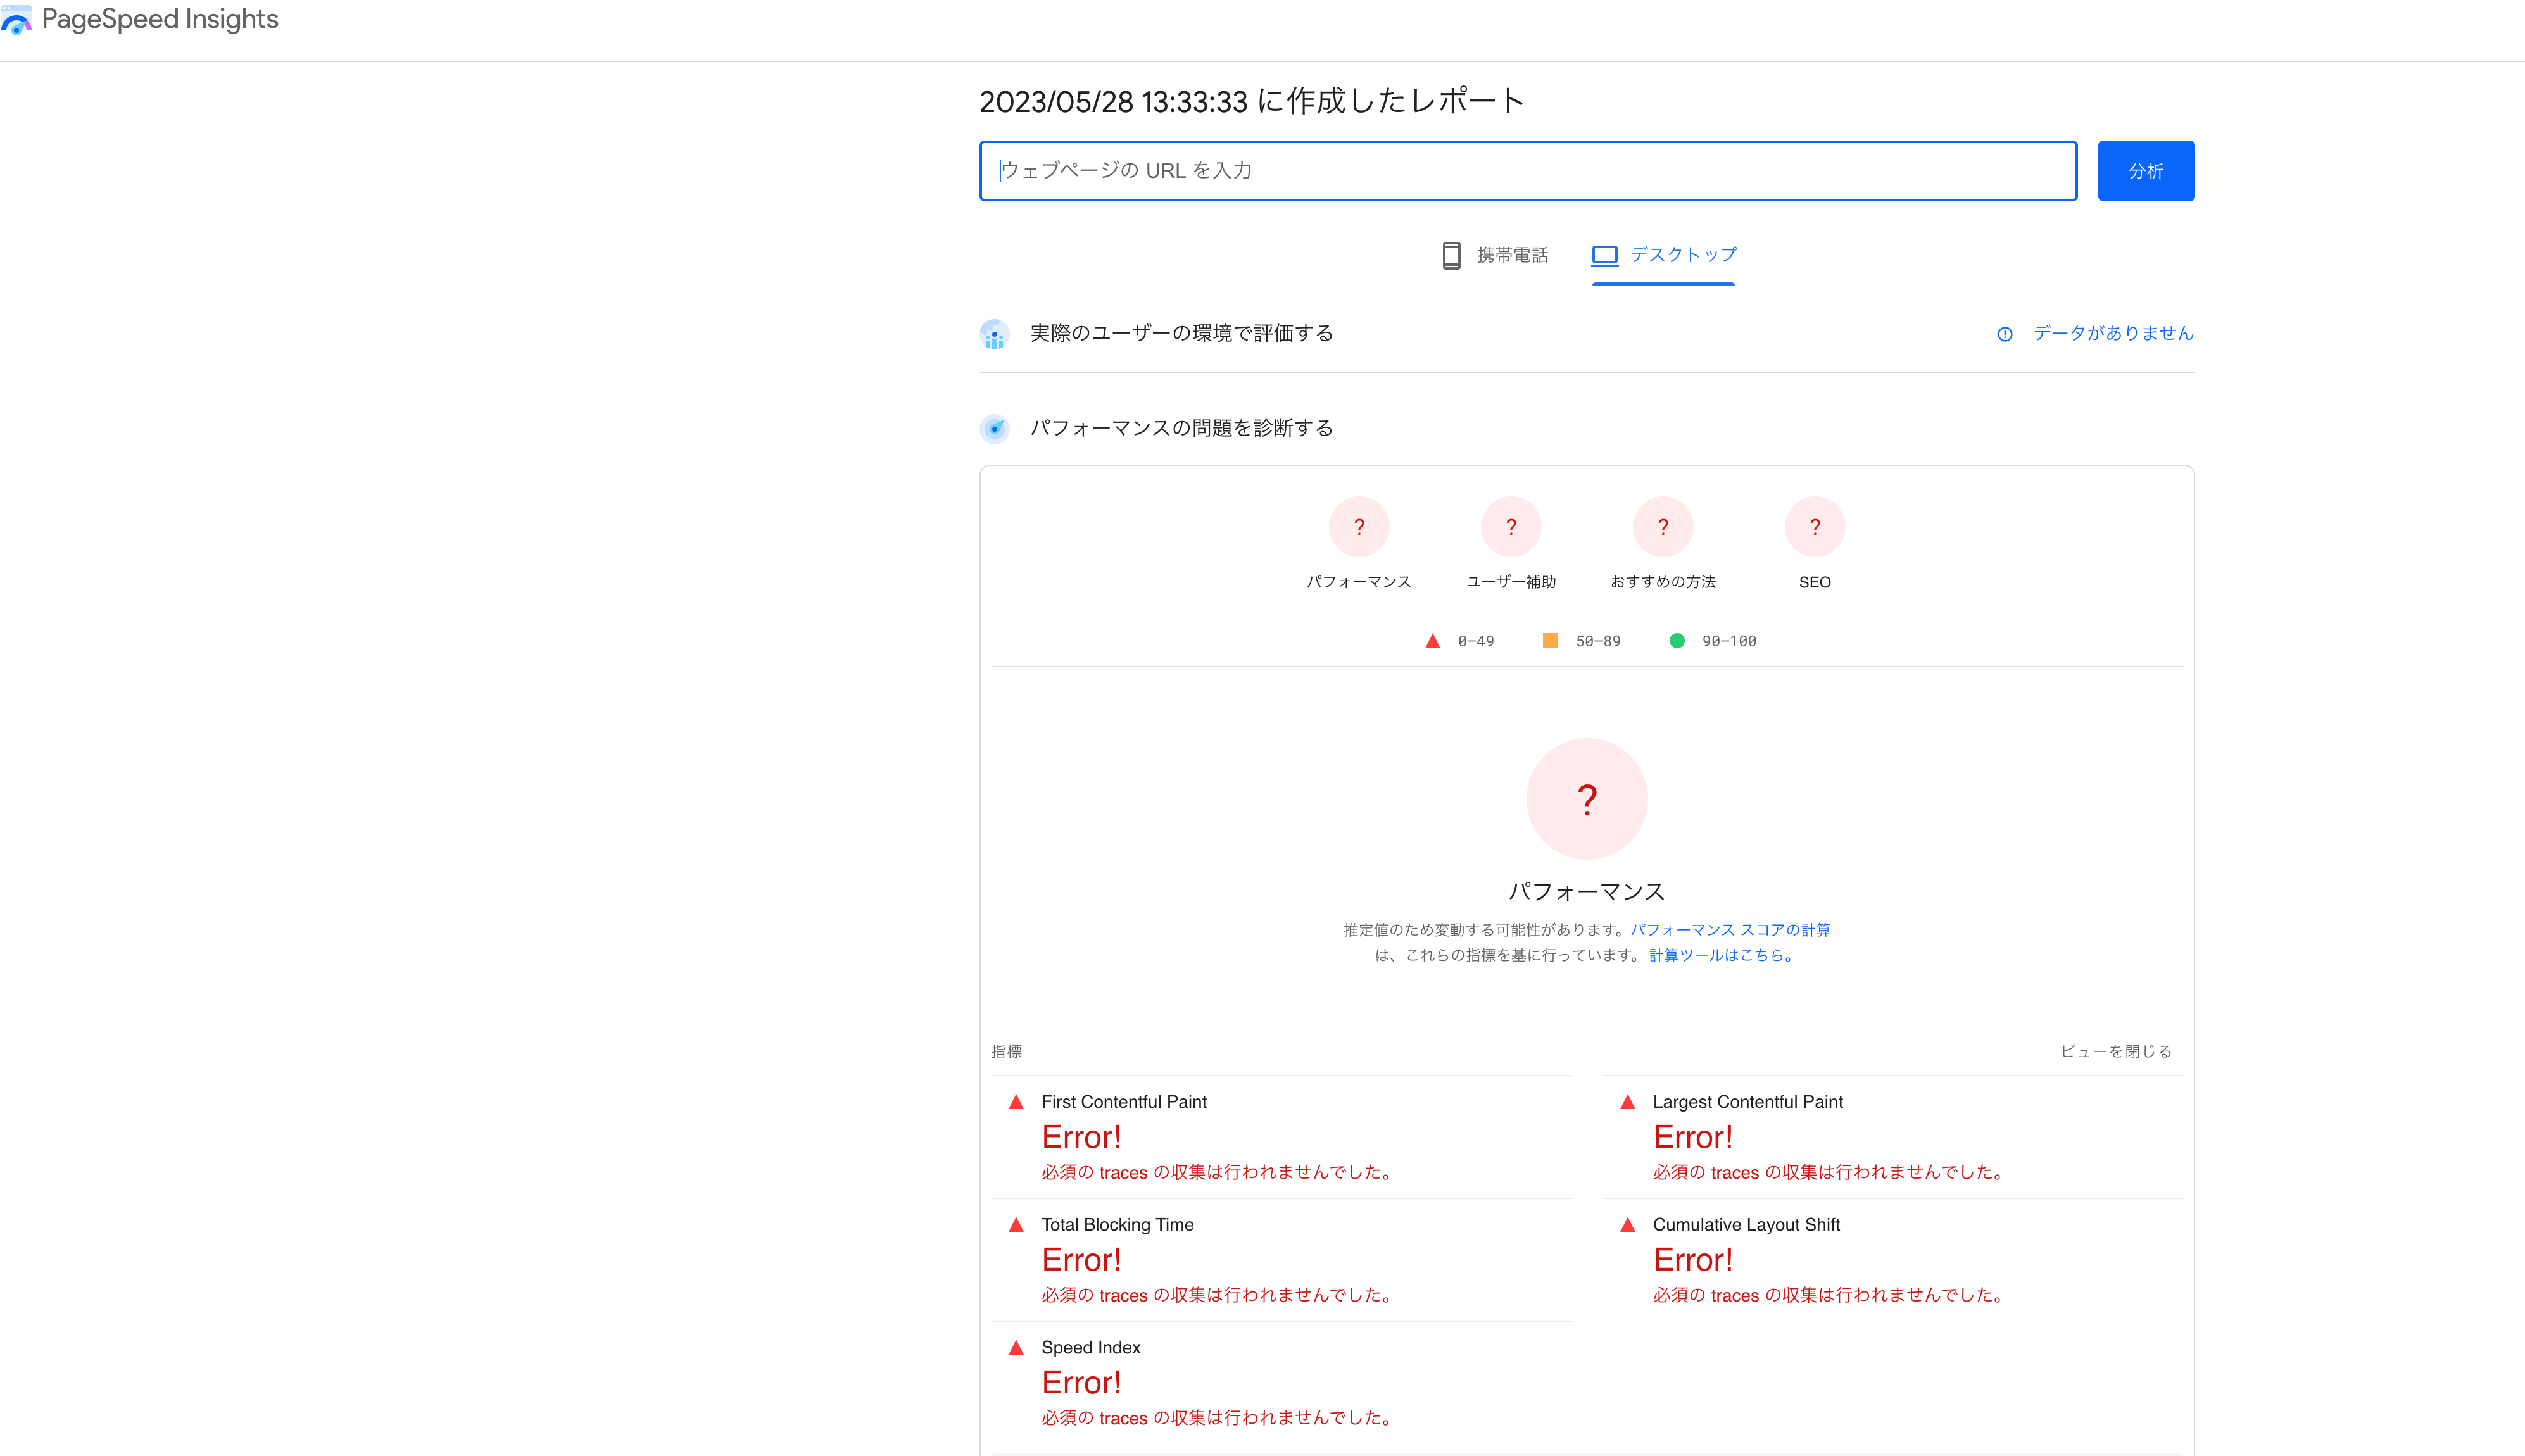Click the orange square 50–89 legend icon

[1550, 641]
